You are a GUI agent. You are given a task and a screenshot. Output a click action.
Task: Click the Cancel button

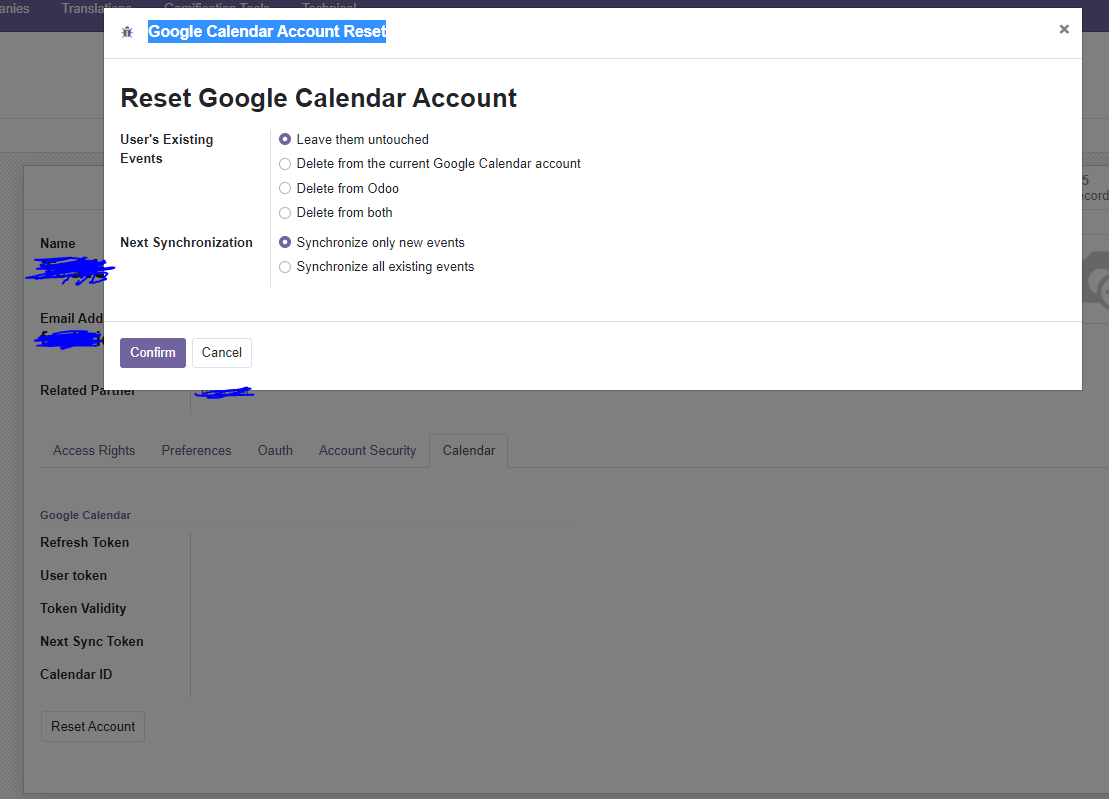(221, 352)
